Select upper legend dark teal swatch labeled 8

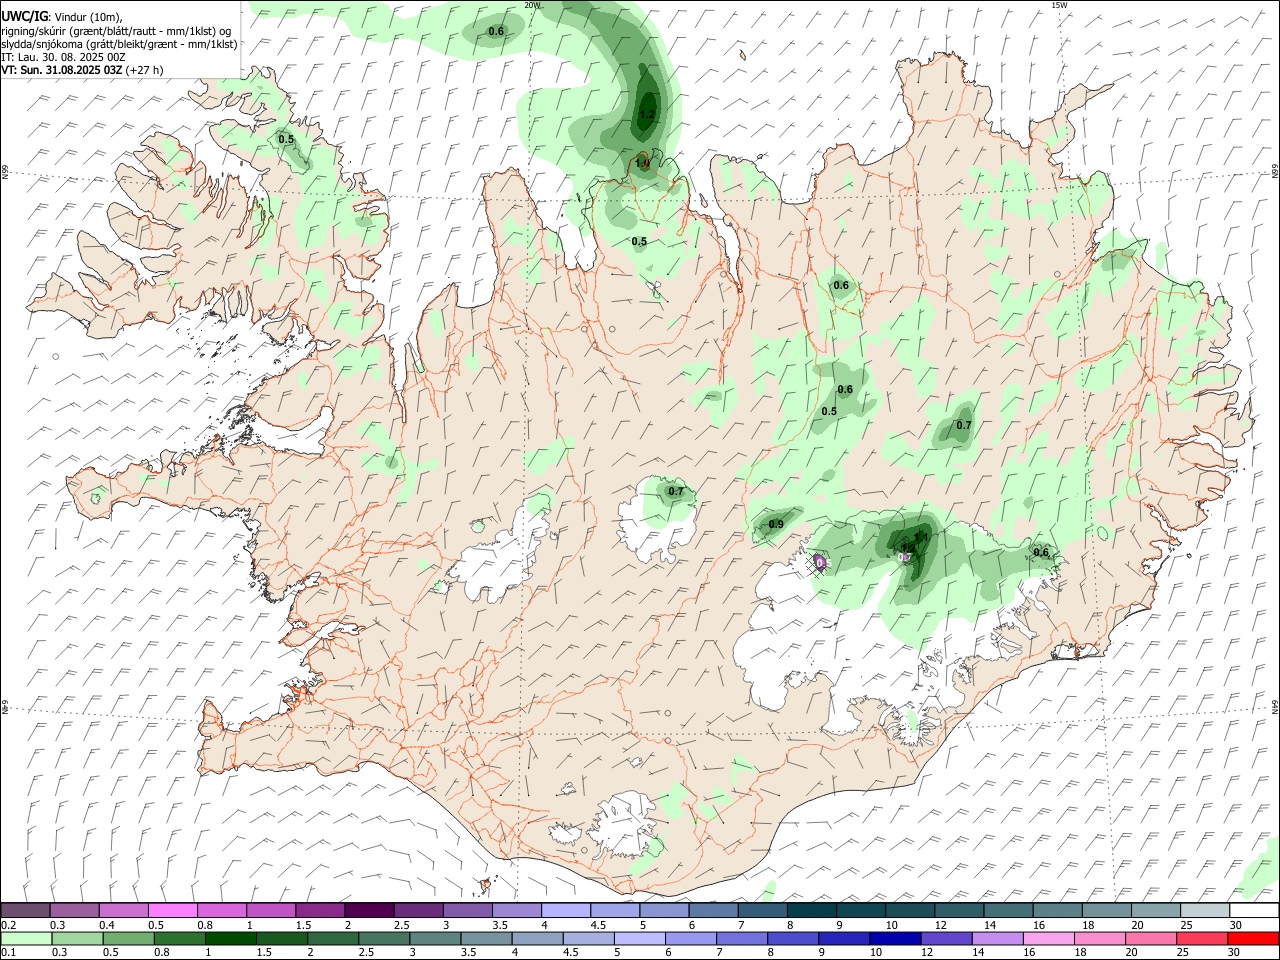[812, 910]
